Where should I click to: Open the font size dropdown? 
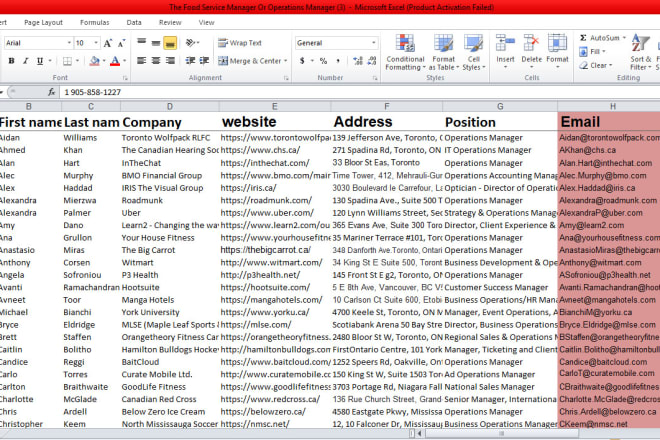[x=96, y=43]
